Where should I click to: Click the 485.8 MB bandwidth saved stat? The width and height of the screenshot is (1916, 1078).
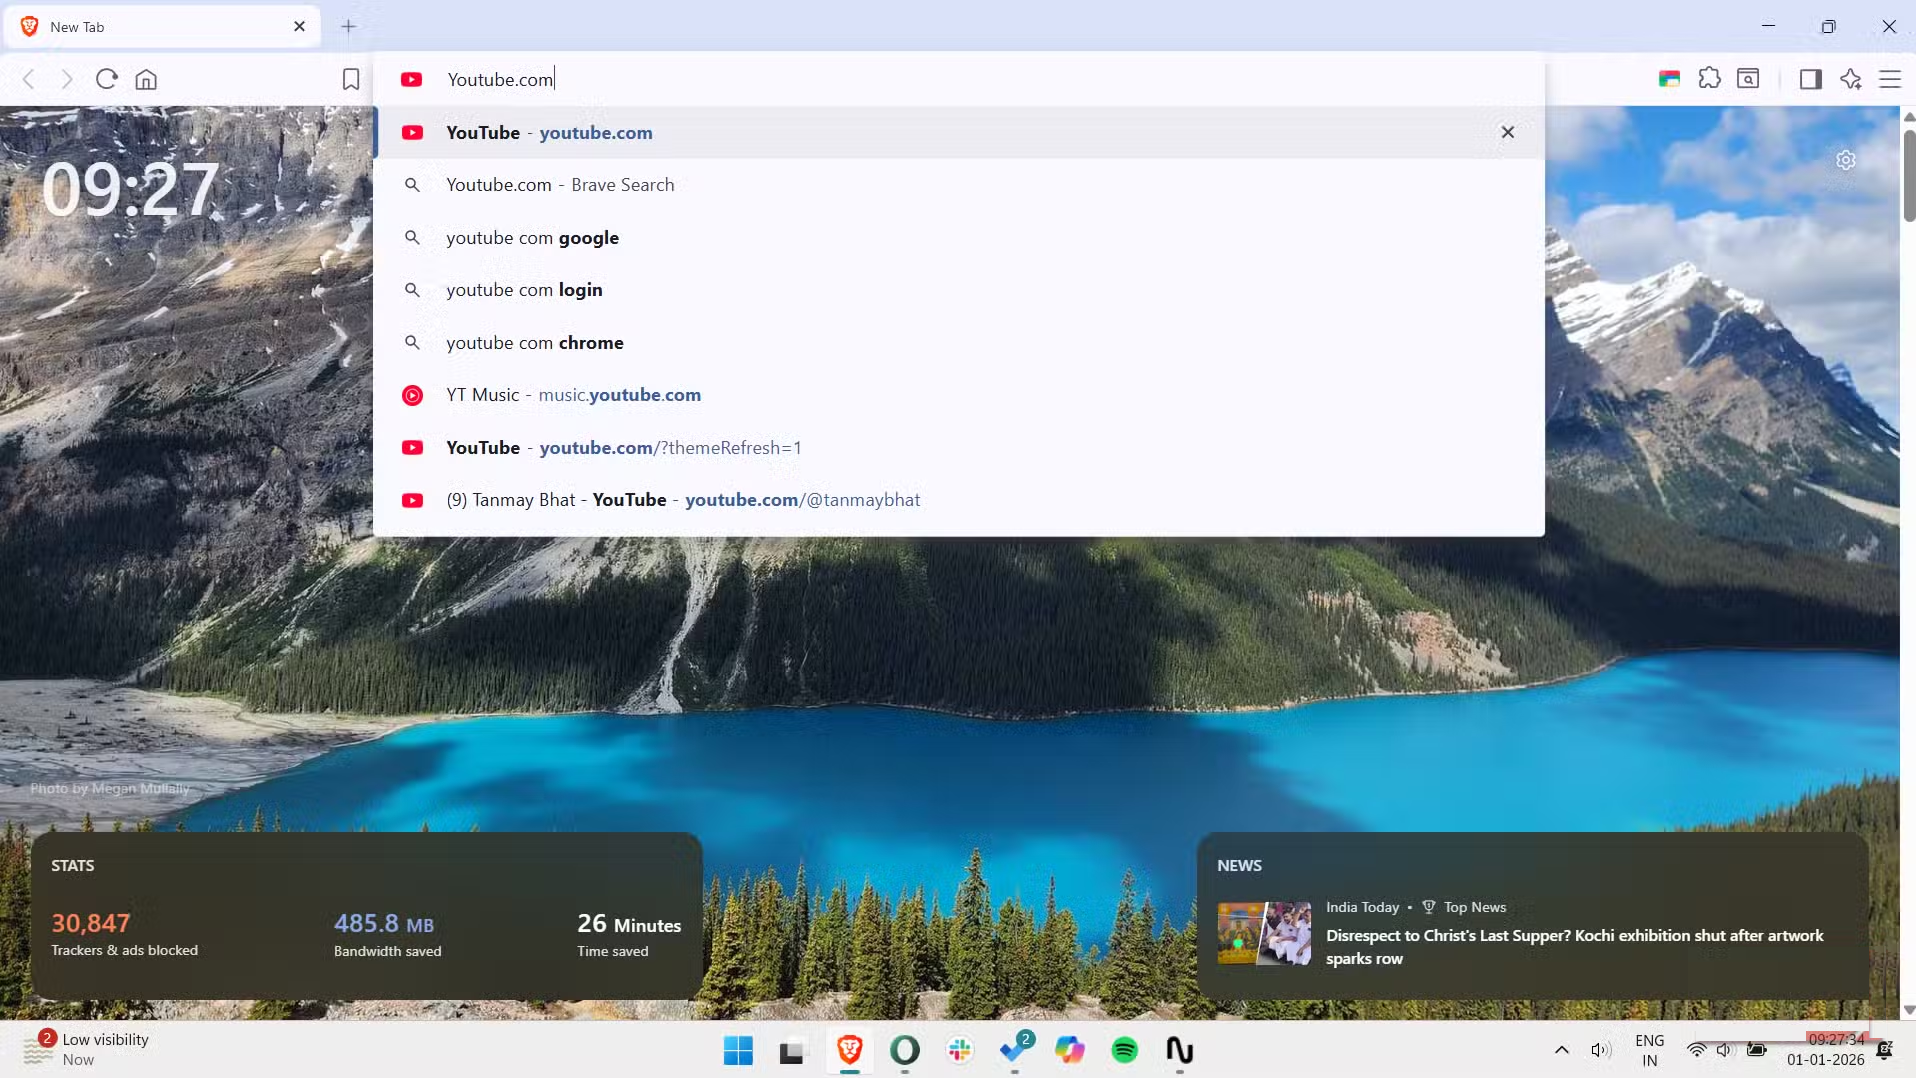tap(387, 934)
